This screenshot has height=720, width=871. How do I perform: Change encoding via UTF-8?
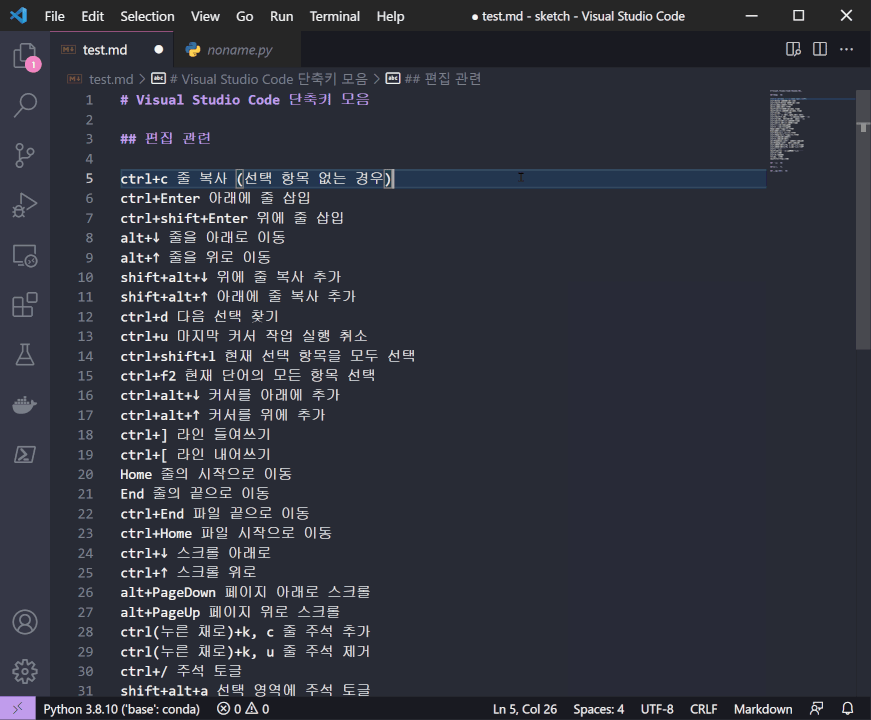click(x=657, y=709)
